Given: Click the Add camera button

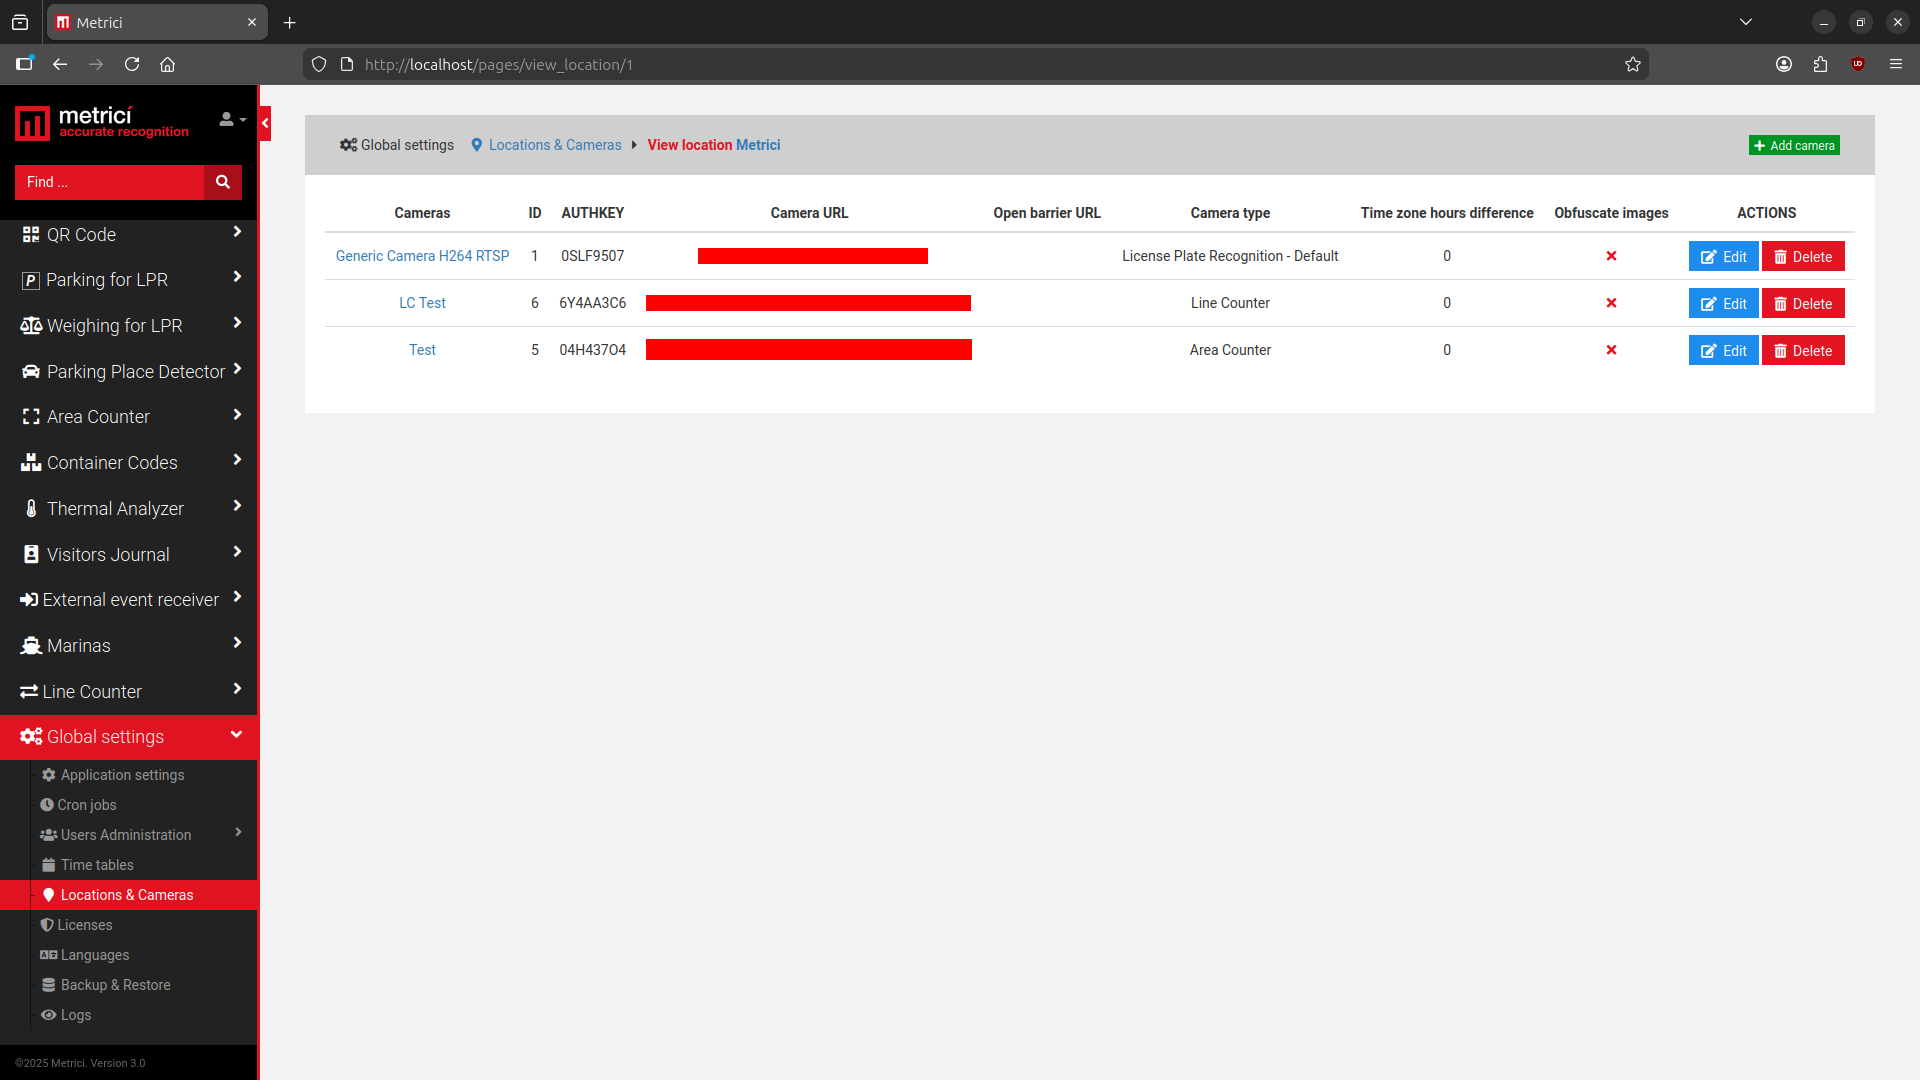Looking at the screenshot, I should click(1794, 145).
